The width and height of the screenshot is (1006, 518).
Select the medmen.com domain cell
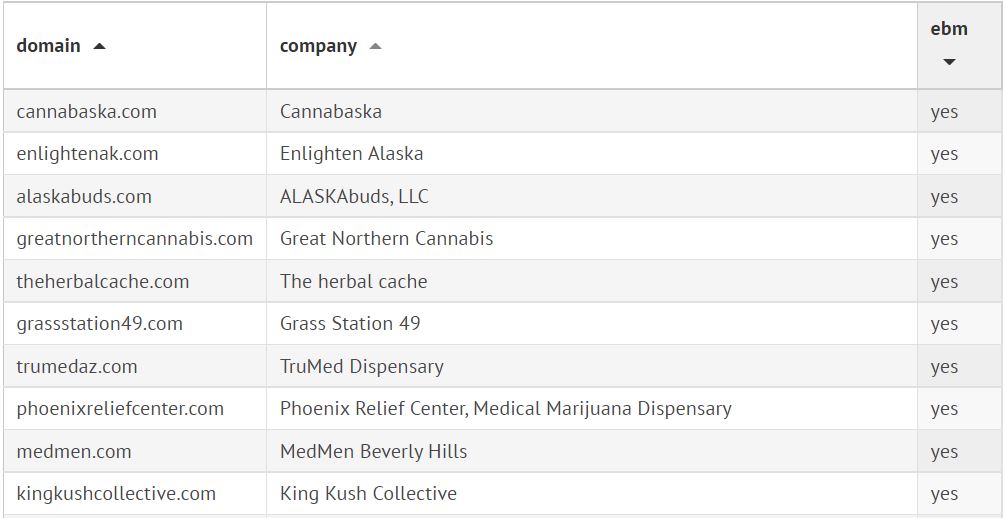[74, 451]
